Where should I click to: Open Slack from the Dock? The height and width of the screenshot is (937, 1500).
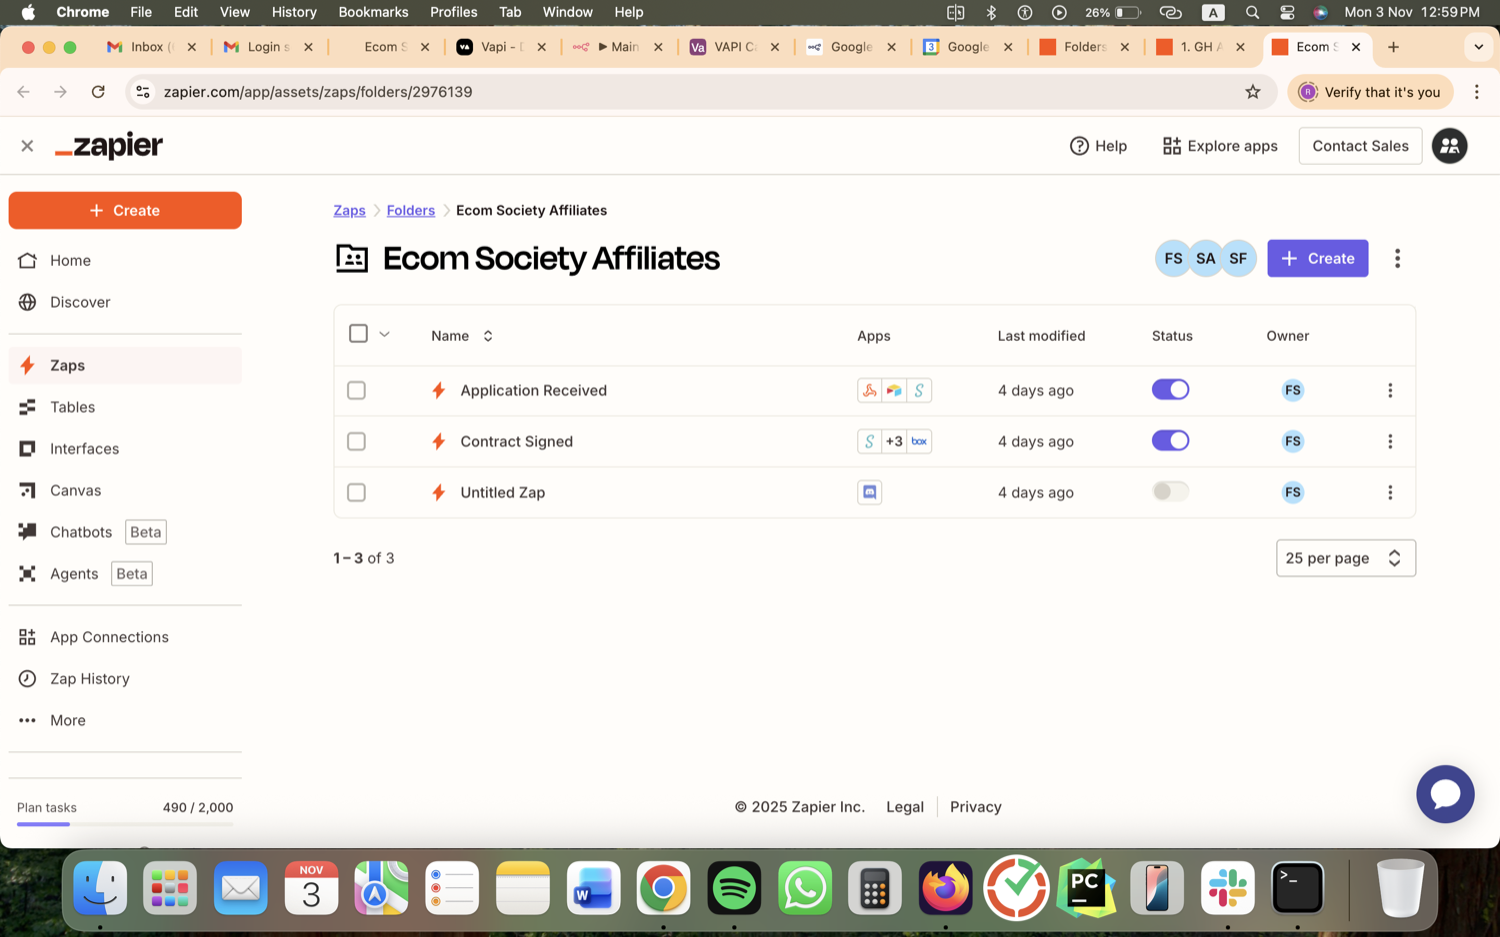(1227, 888)
